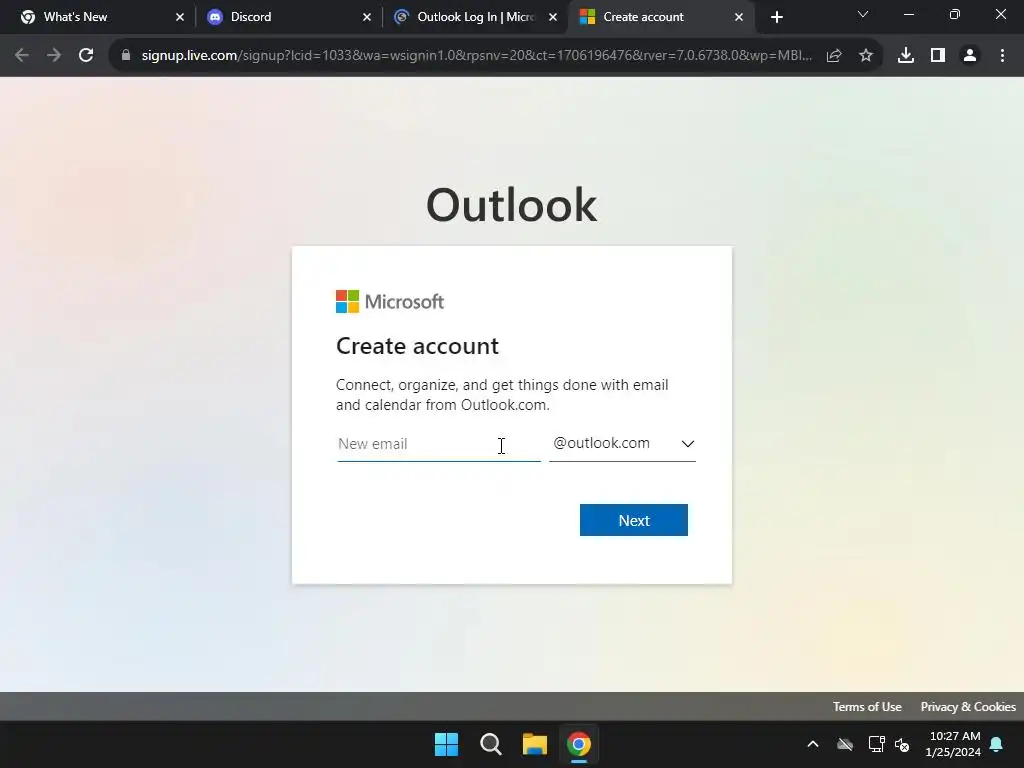Go back to the previous page
This screenshot has height=768, width=1024.
coord(22,56)
